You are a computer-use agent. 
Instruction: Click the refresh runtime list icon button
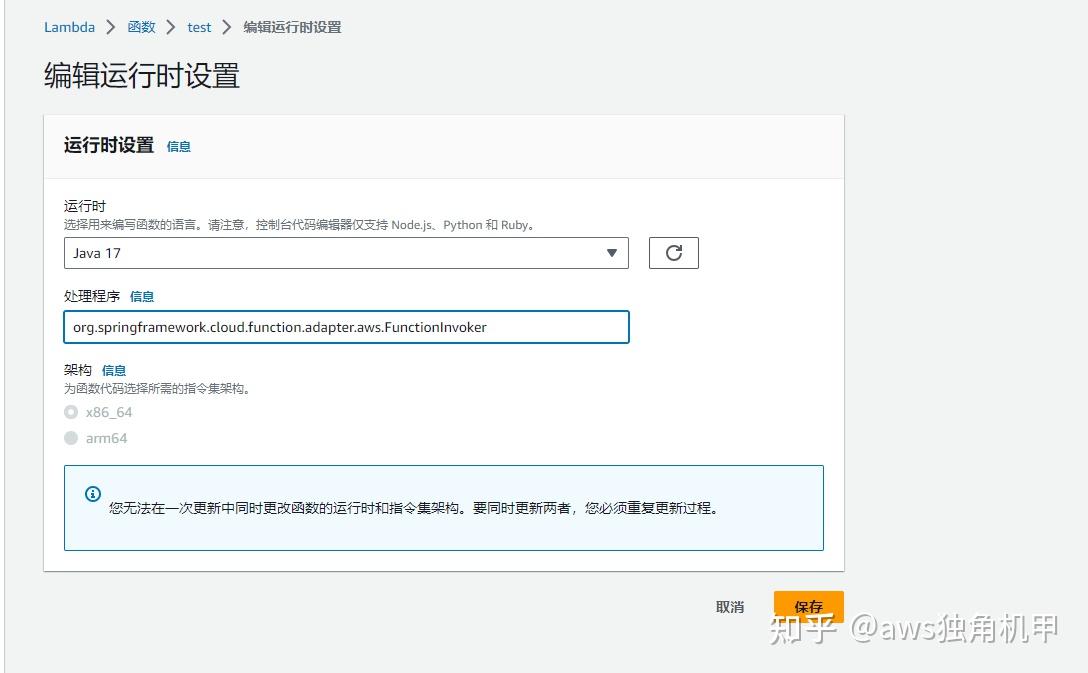(x=673, y=253)
